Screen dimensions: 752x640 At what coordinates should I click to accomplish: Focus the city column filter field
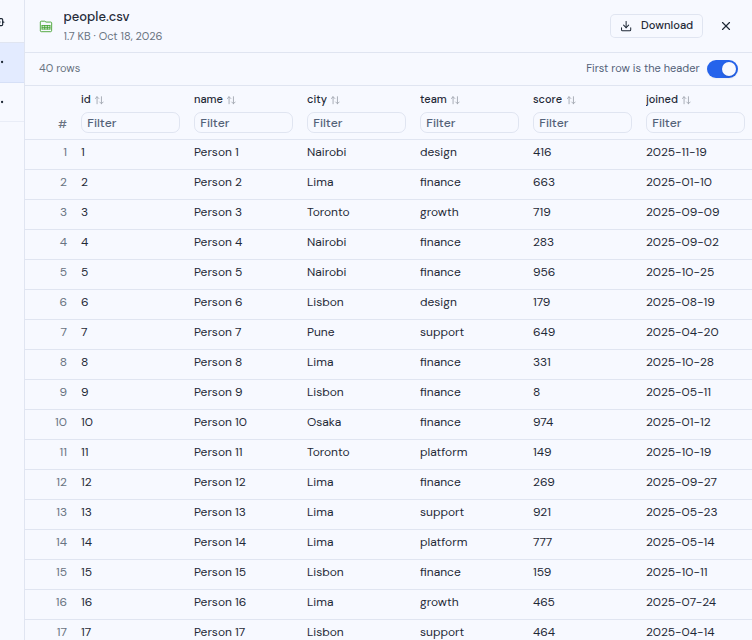pyautogui.click(x=356, y=123)
